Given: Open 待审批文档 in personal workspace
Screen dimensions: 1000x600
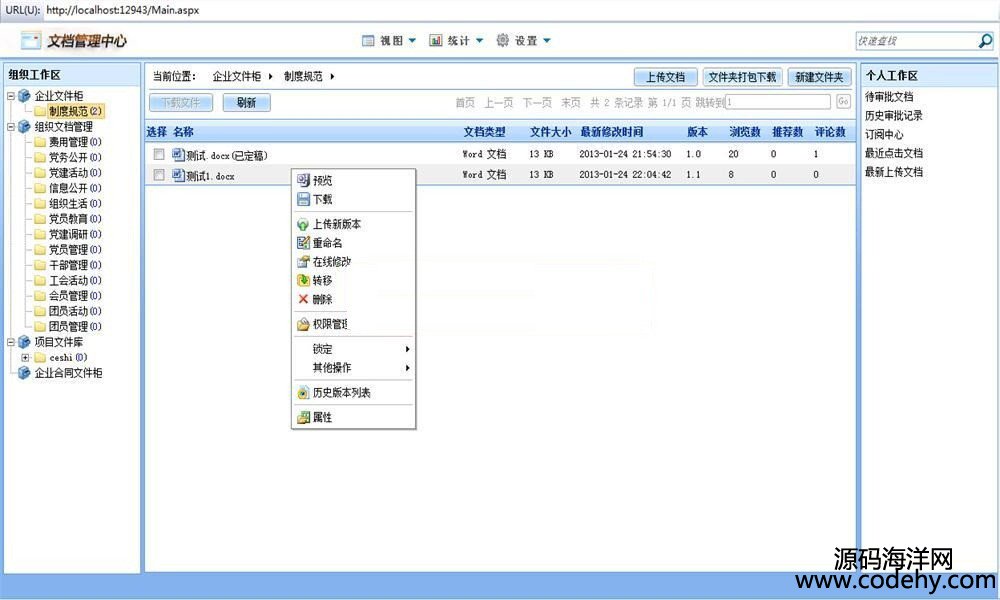Looking at the screenshot, I should click(x=889, y=97).
